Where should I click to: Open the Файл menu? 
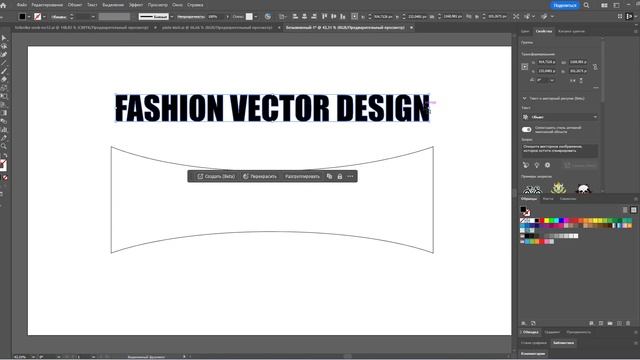22,5
